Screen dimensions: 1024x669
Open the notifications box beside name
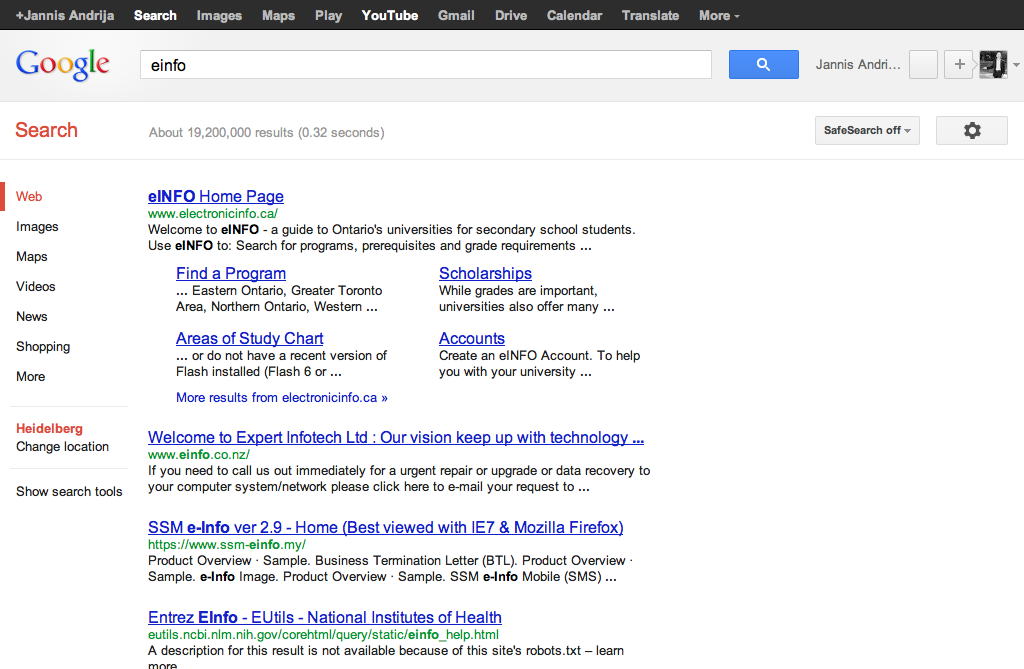923,65
